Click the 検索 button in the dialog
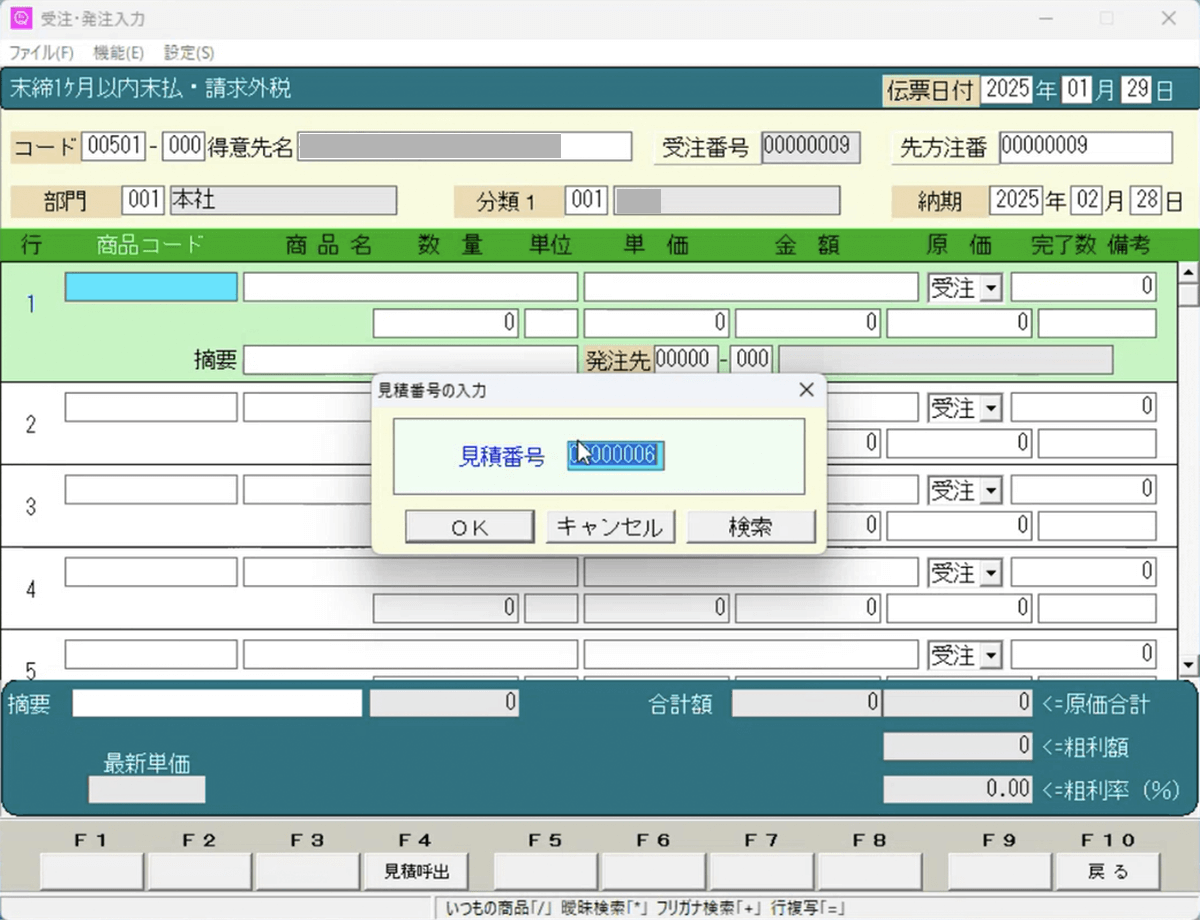Viewport: 1200px width, 920px height. pyautogui.click(x=750, y=527)
